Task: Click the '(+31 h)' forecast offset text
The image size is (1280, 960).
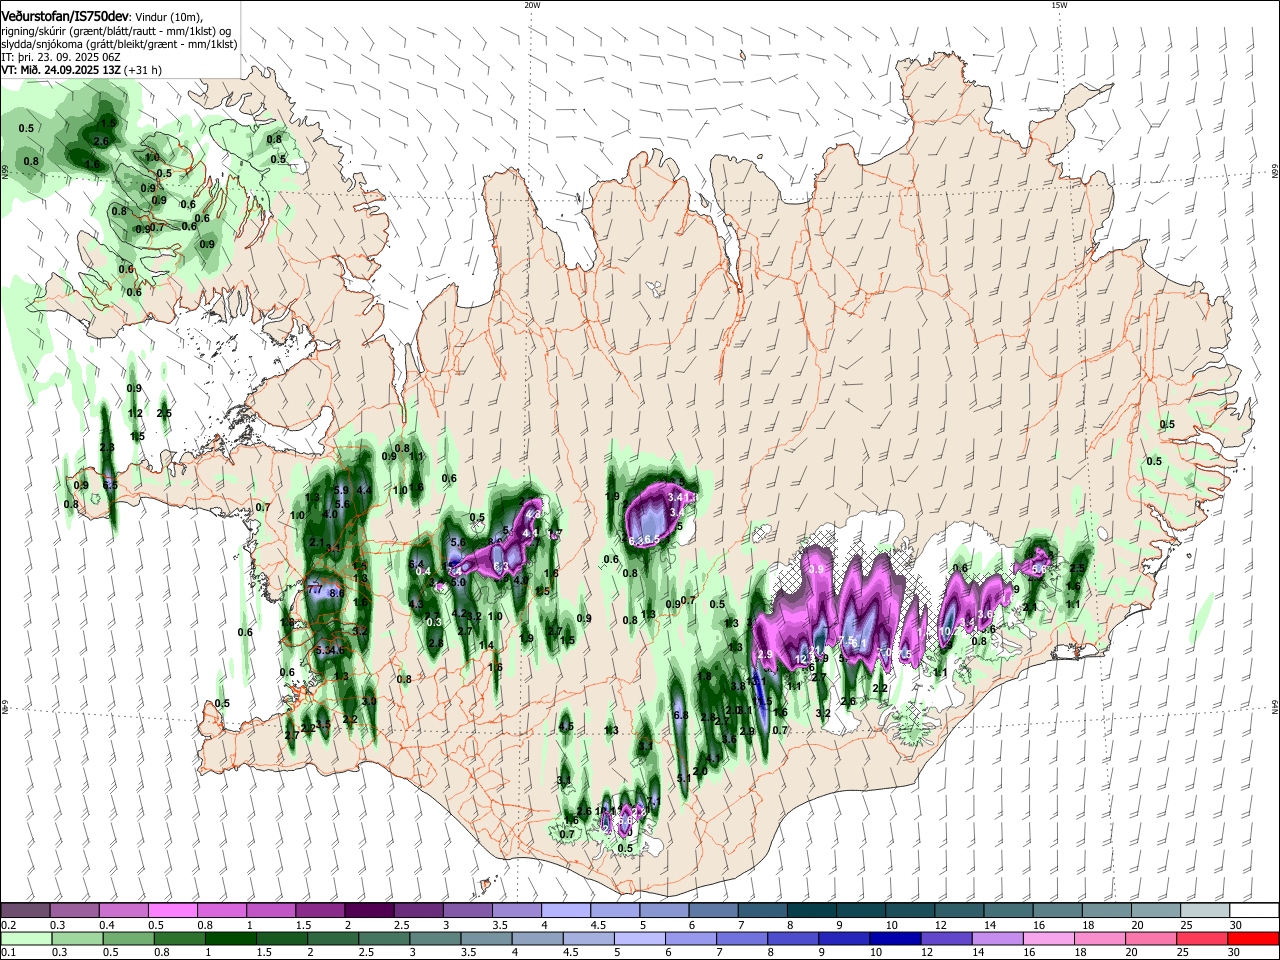Action: 144,71
